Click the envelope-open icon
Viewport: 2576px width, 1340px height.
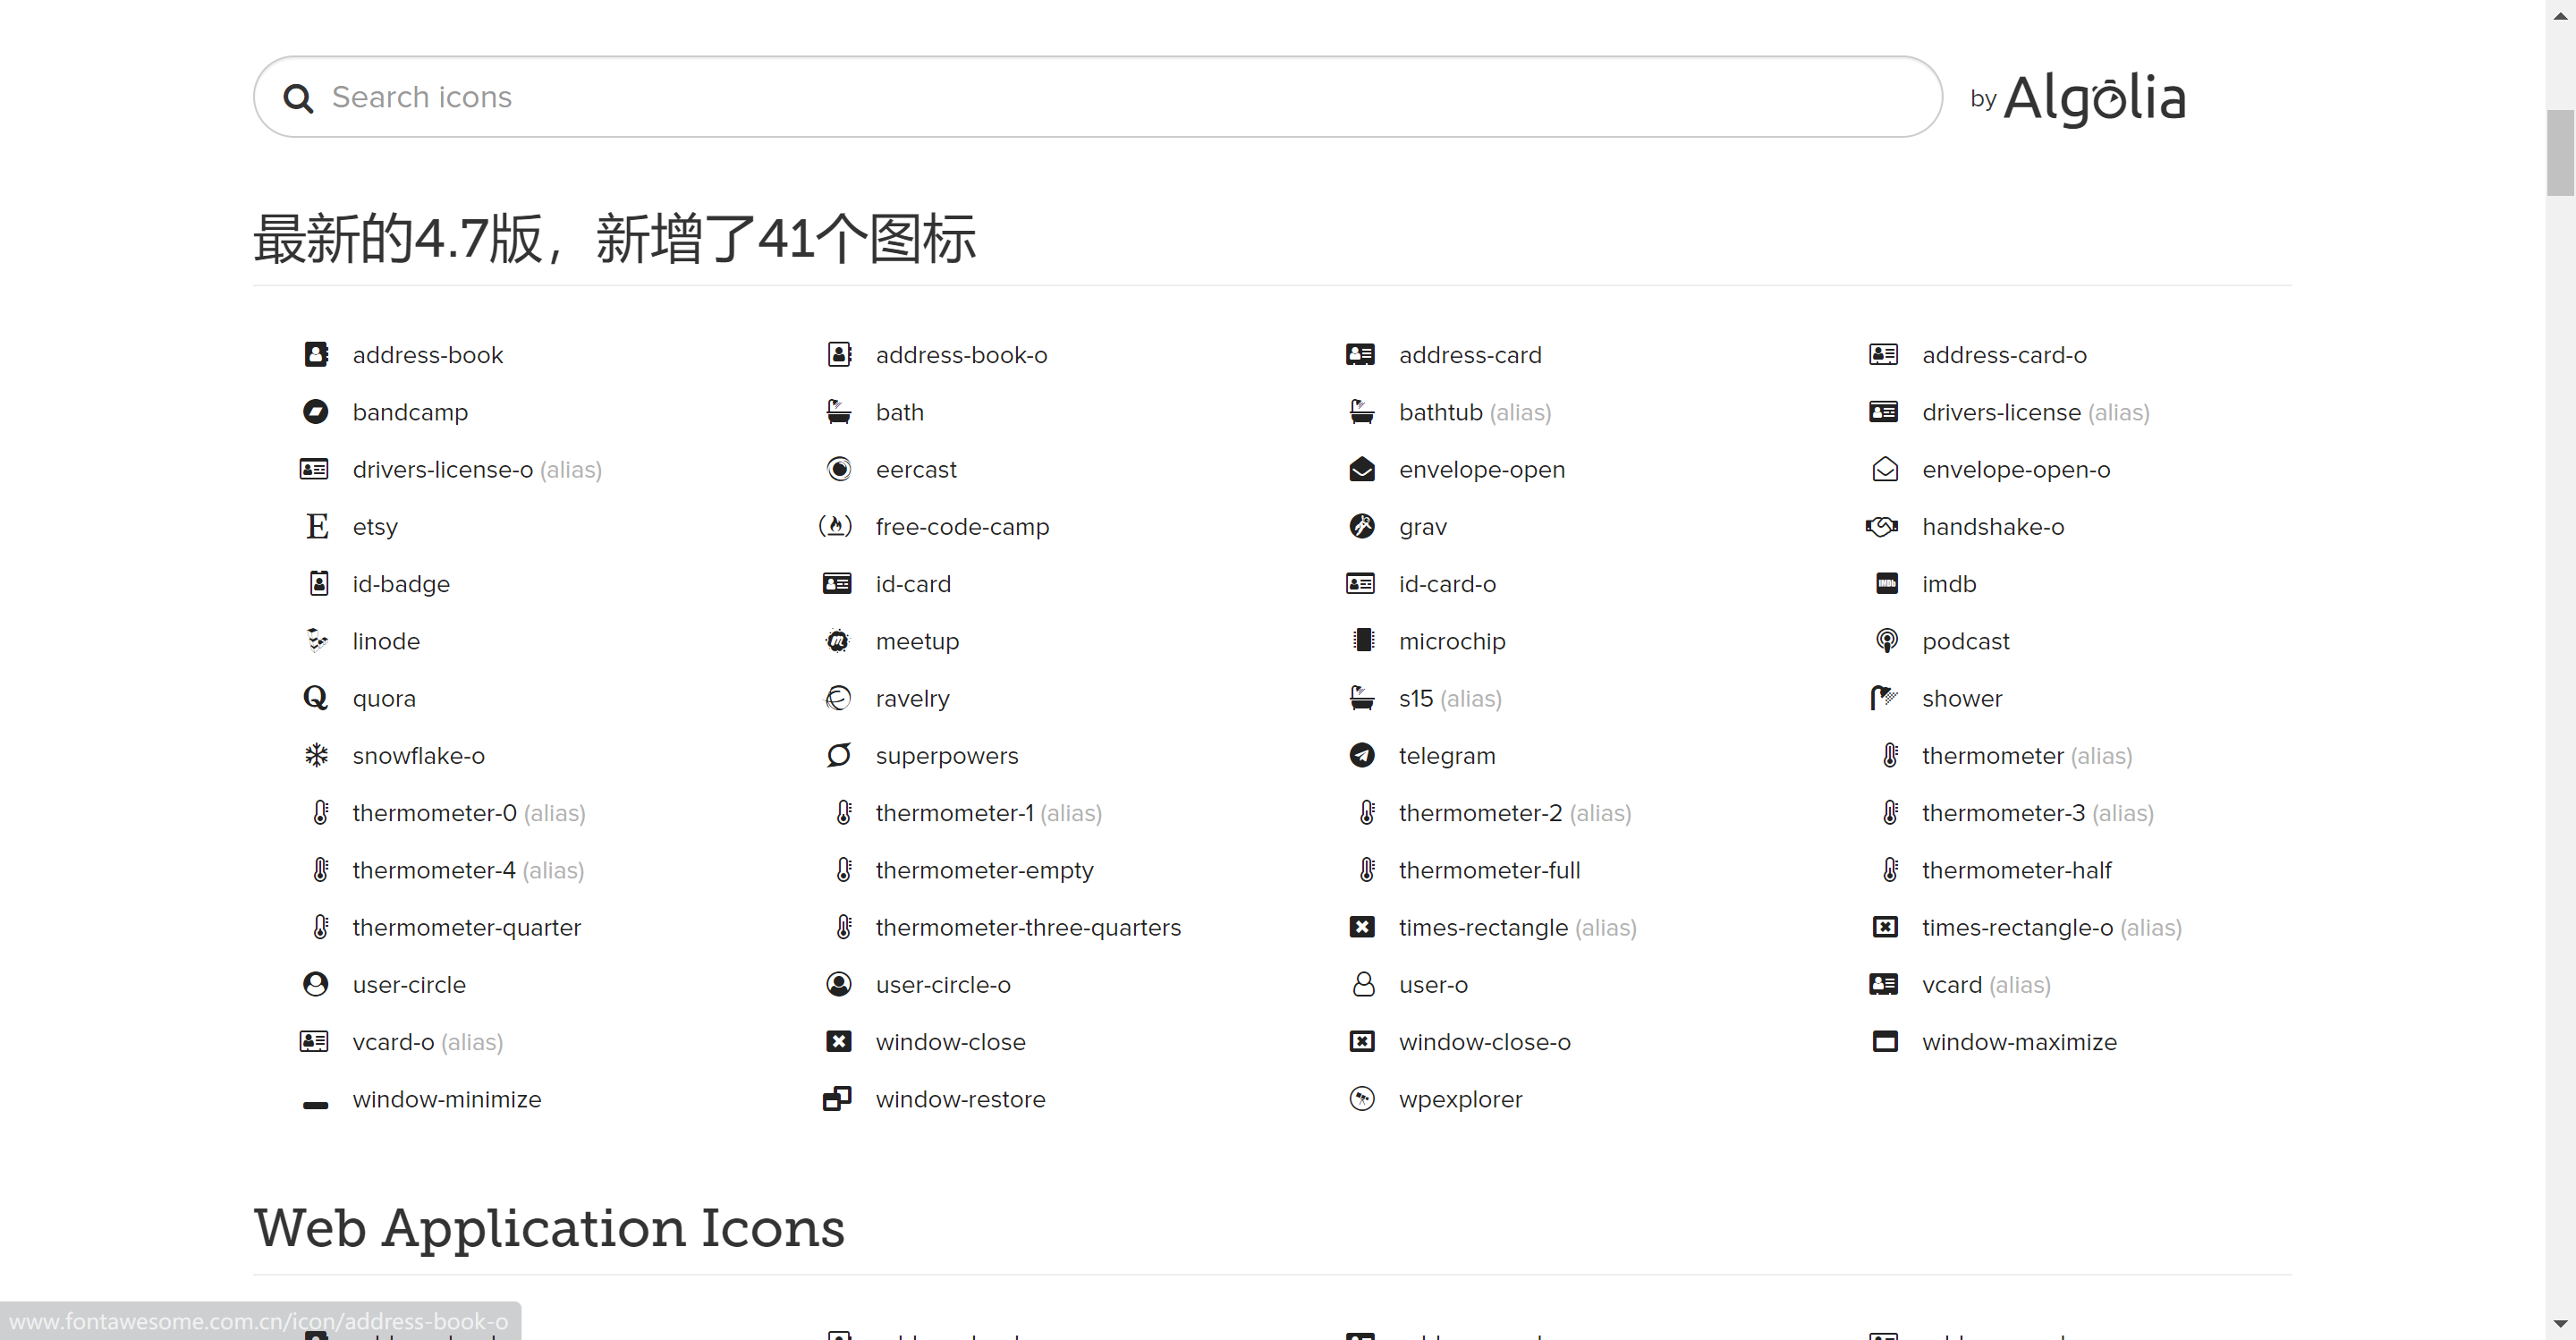pyautogui.click(x=1362, y=469)
